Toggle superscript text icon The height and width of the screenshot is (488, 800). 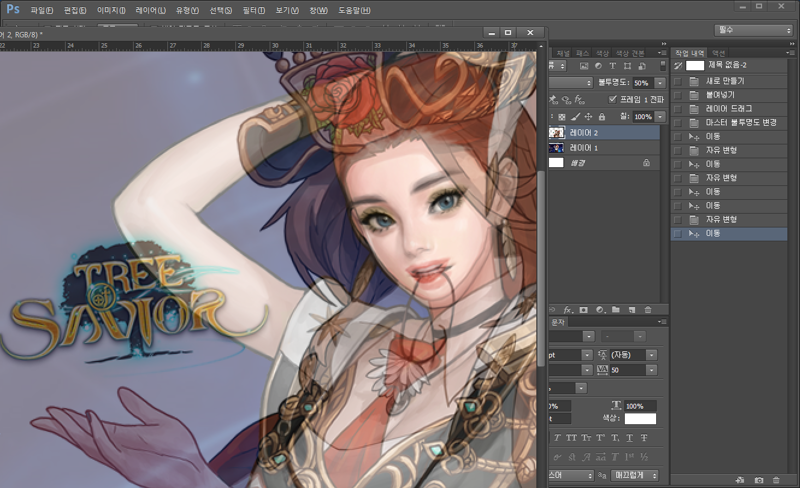point(601,438)
